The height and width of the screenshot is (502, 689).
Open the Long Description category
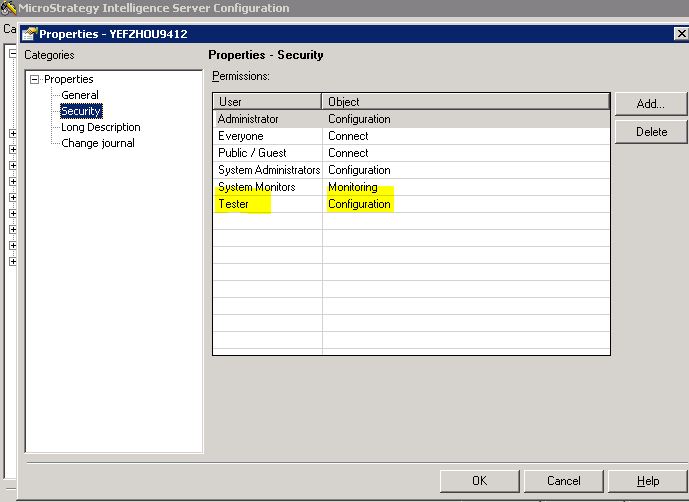coord(100,127)
